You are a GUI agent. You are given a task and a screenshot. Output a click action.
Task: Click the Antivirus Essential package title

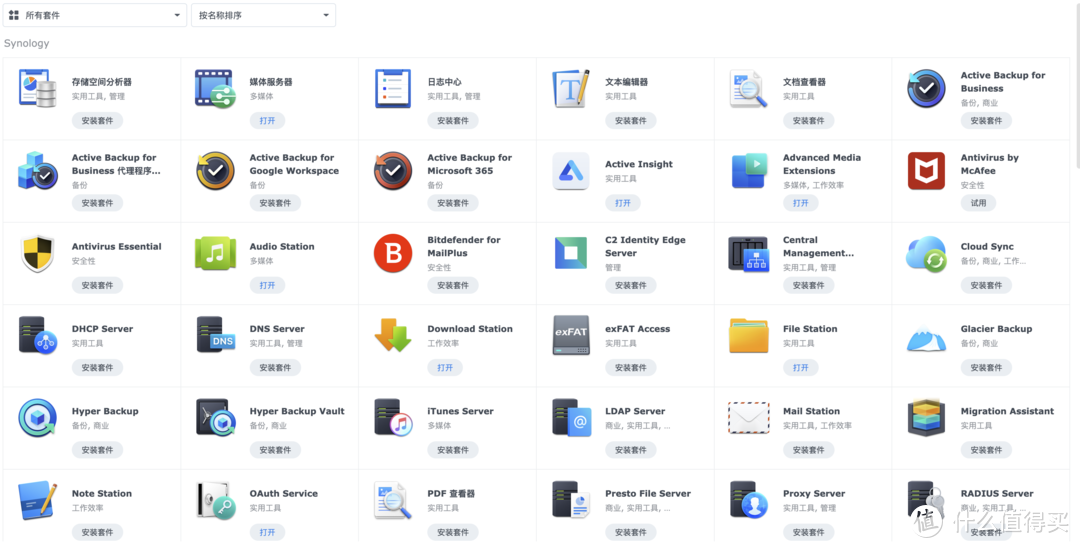(x=116, y=246)
